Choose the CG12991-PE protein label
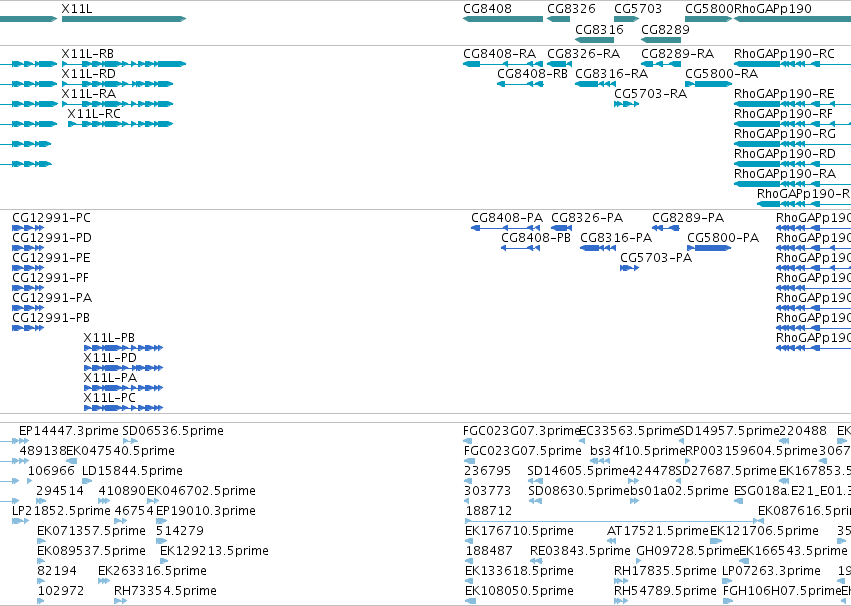 (x=51, y=258)
